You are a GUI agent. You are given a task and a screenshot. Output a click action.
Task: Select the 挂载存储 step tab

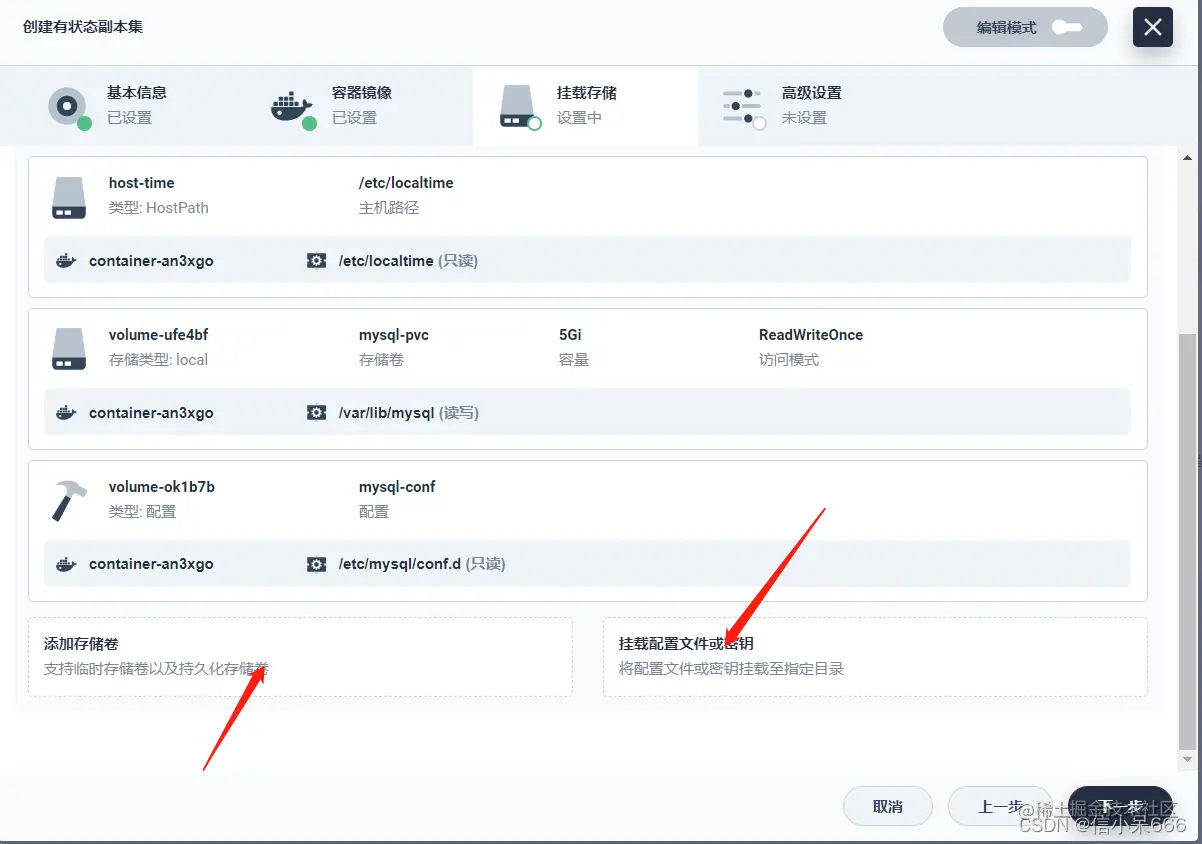pos(585,105)
